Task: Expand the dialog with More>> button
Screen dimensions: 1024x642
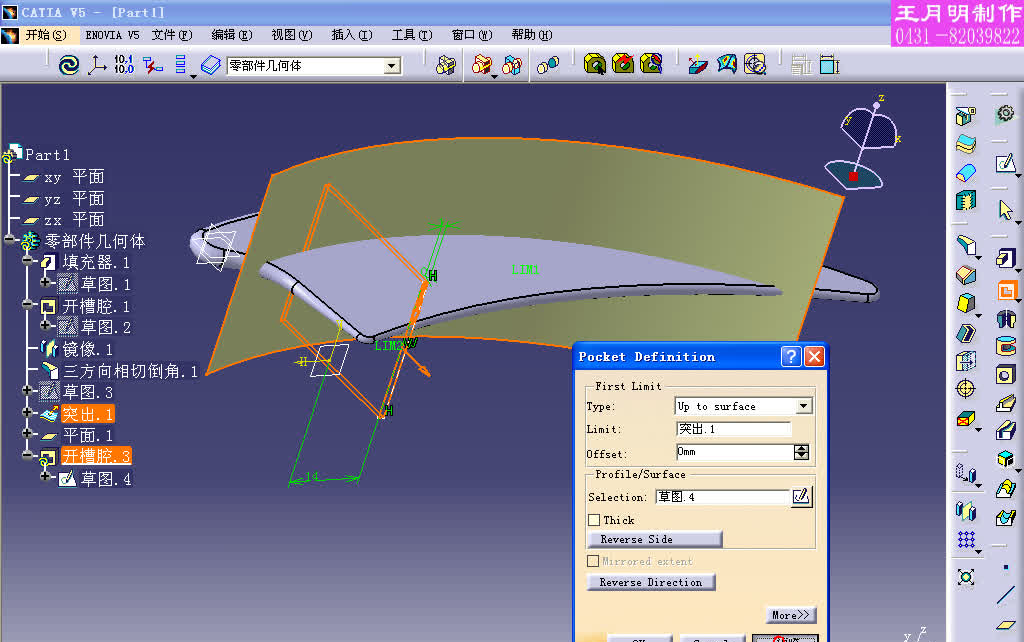Action: point(791,615)
